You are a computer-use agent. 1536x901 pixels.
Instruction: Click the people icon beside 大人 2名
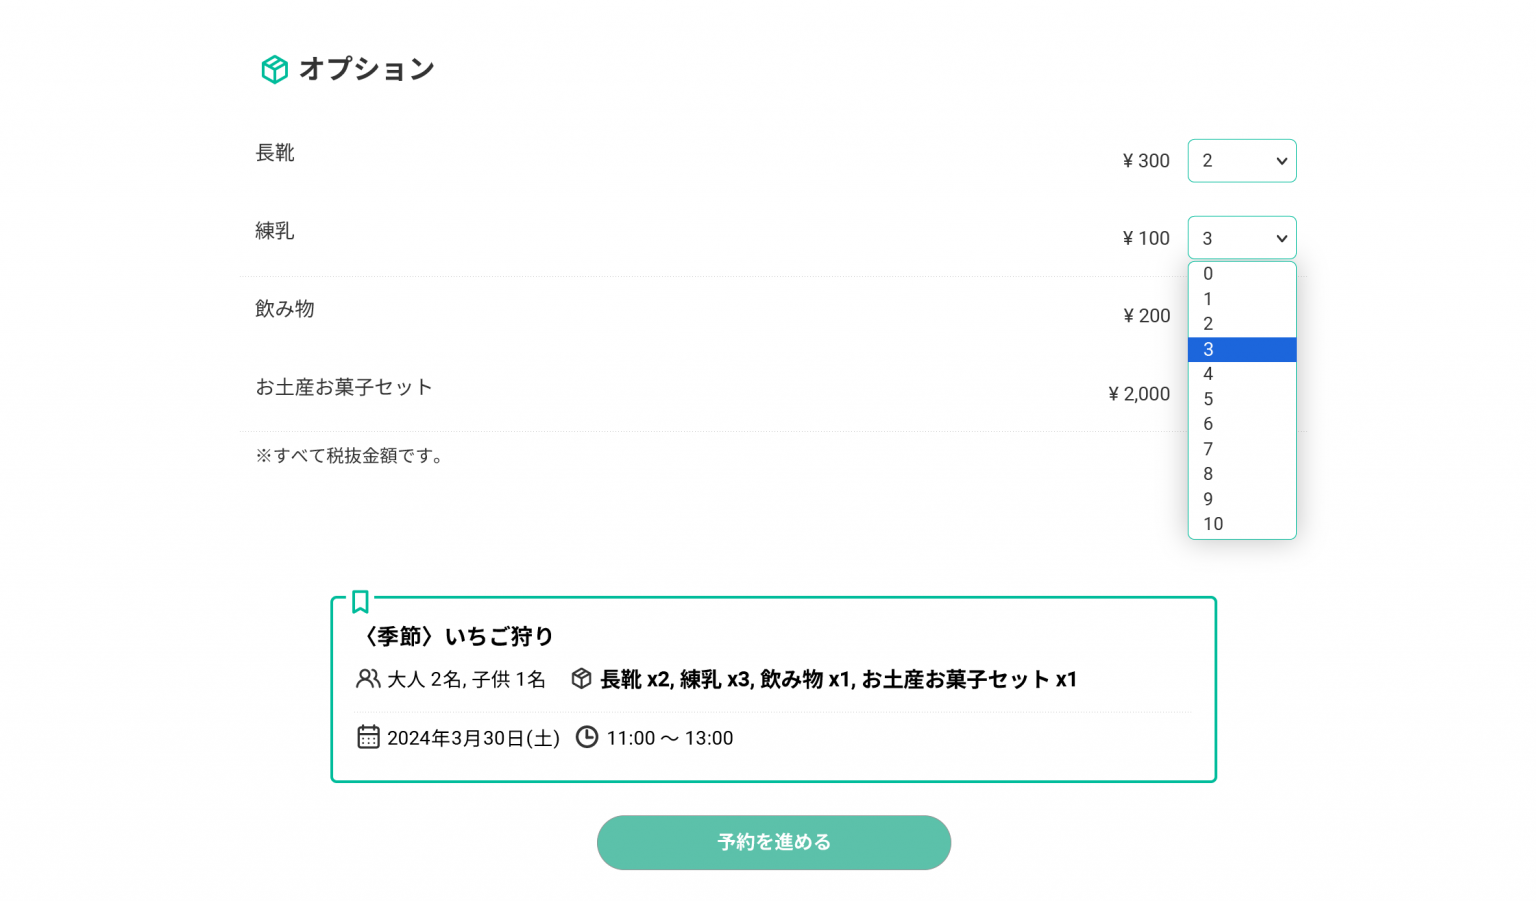(x=368, y=679)
